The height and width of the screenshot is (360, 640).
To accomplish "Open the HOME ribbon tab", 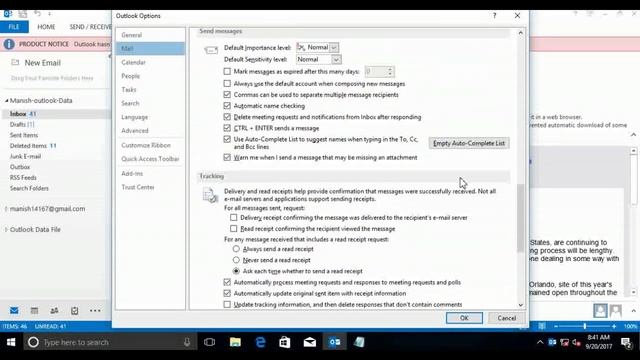I will point(46,27).
